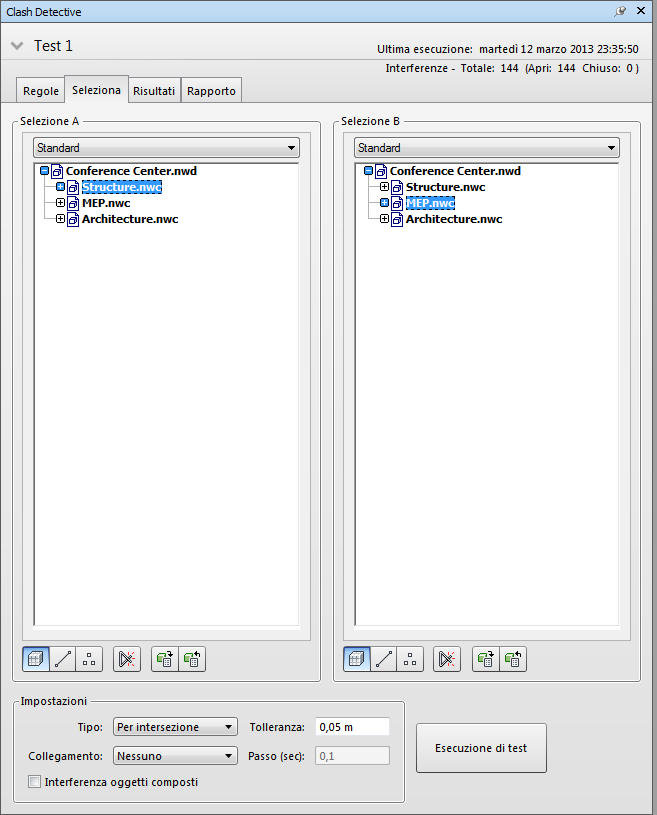The width and height of the screenshot is (657, 815).
Task: Click the Passo (sec) field
Action: pos(352,756)
